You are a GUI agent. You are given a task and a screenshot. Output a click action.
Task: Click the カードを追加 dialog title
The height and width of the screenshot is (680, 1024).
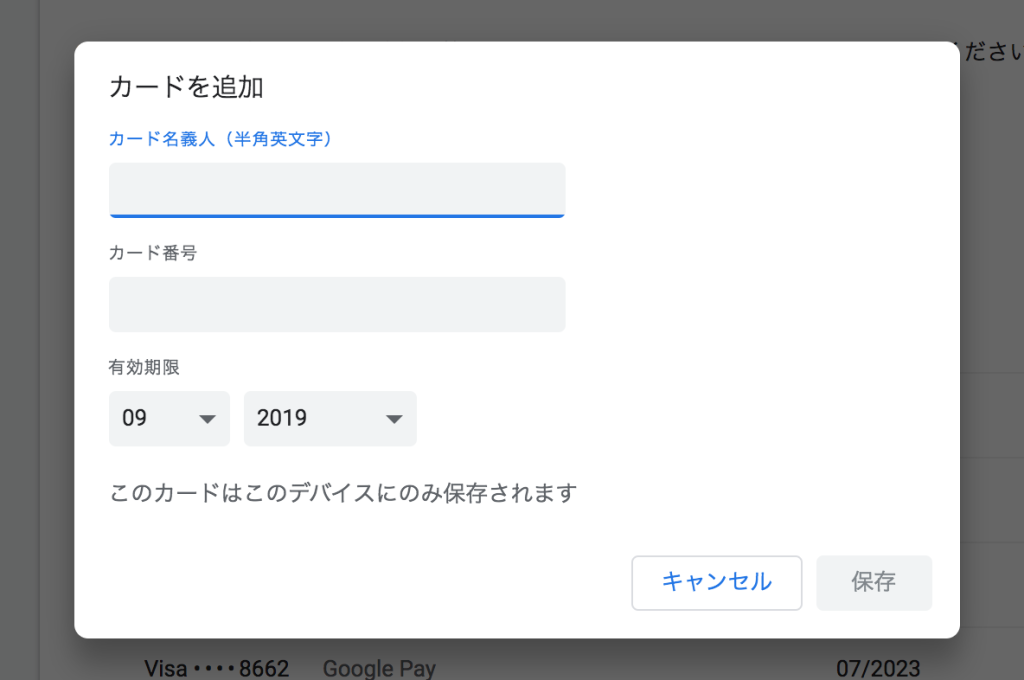click(186, 87)
